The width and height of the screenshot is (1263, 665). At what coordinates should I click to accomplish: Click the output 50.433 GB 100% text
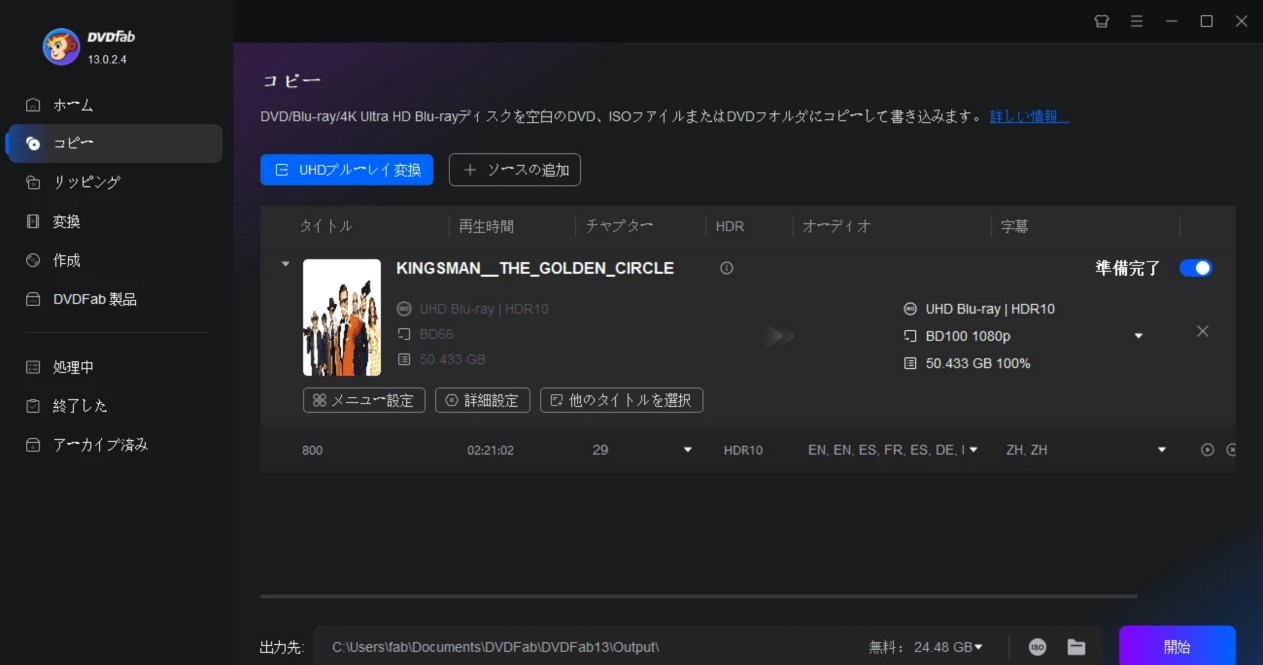(978, 363)
